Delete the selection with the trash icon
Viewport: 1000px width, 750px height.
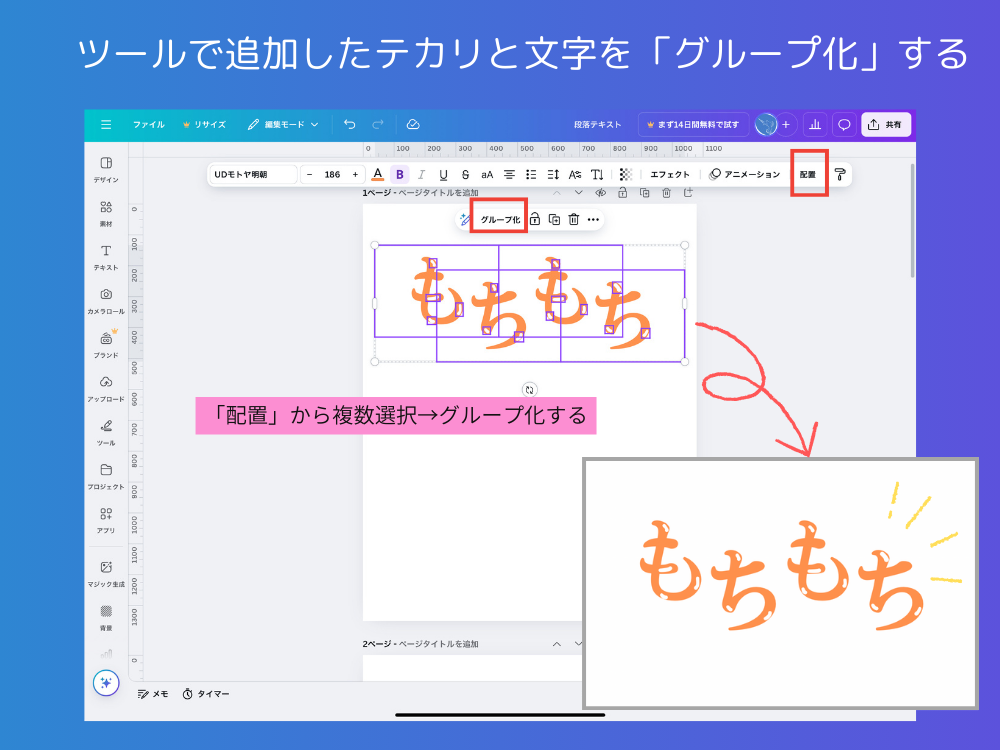(x=574, y=218)
